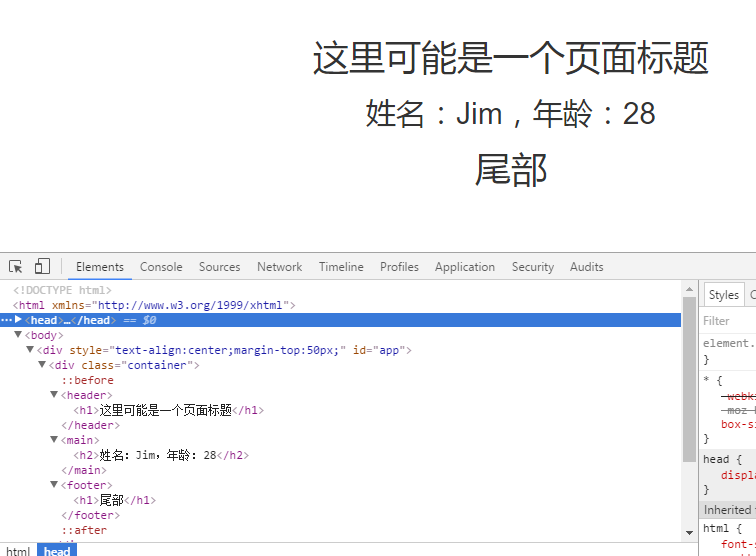Select the html xmlns element line
Screen dimensions: 756x556
click(x=154, y=305)
